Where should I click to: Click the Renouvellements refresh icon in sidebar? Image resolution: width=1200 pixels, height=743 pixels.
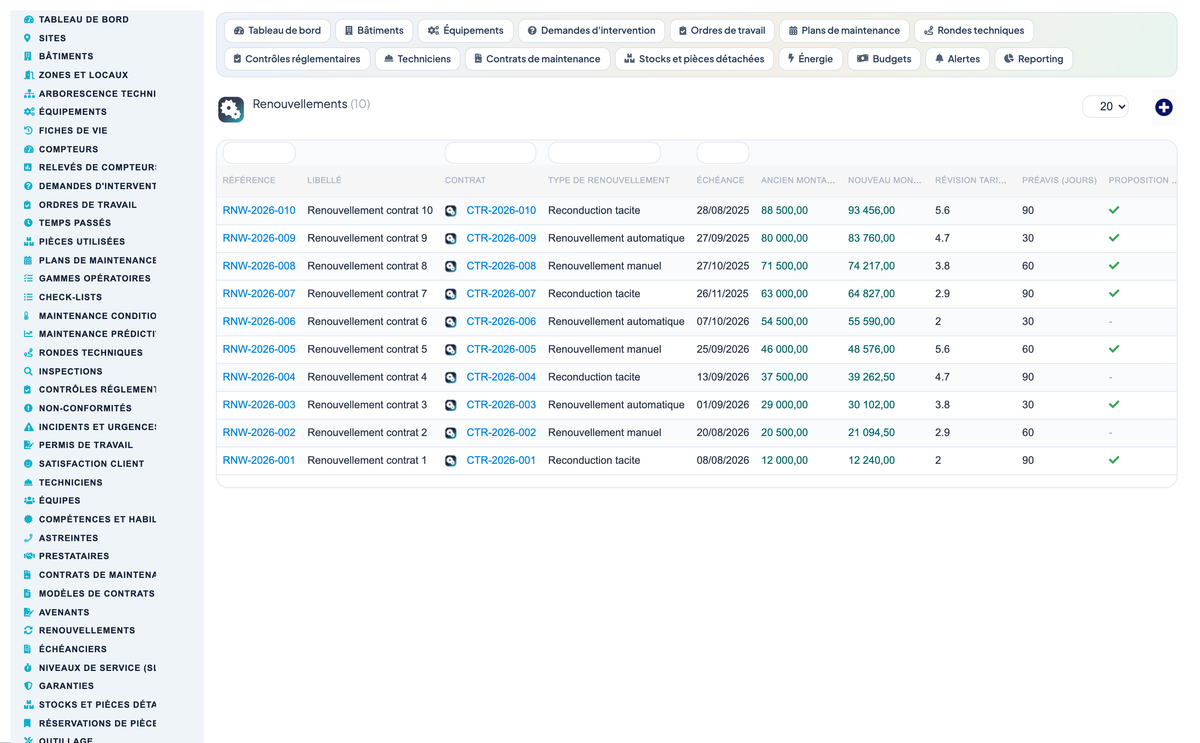pos(28,630)
